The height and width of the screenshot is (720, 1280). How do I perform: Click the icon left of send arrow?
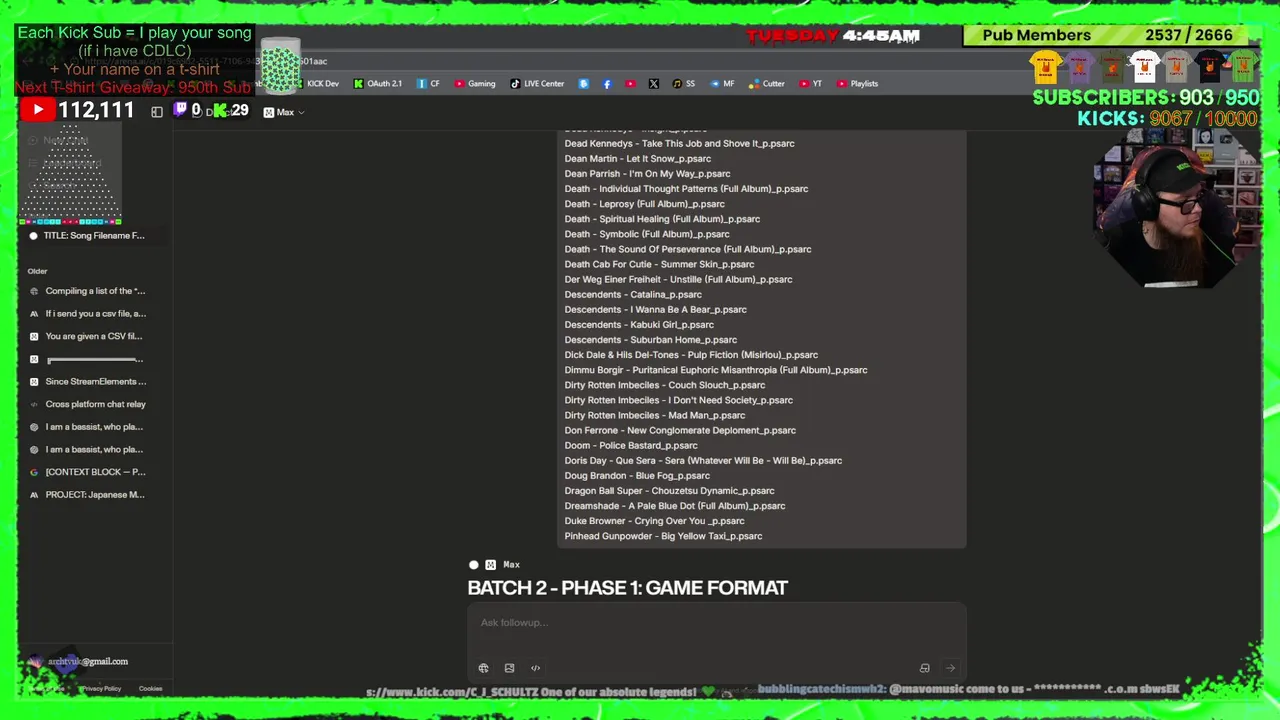pyautogui.click(x=925, y=668)
